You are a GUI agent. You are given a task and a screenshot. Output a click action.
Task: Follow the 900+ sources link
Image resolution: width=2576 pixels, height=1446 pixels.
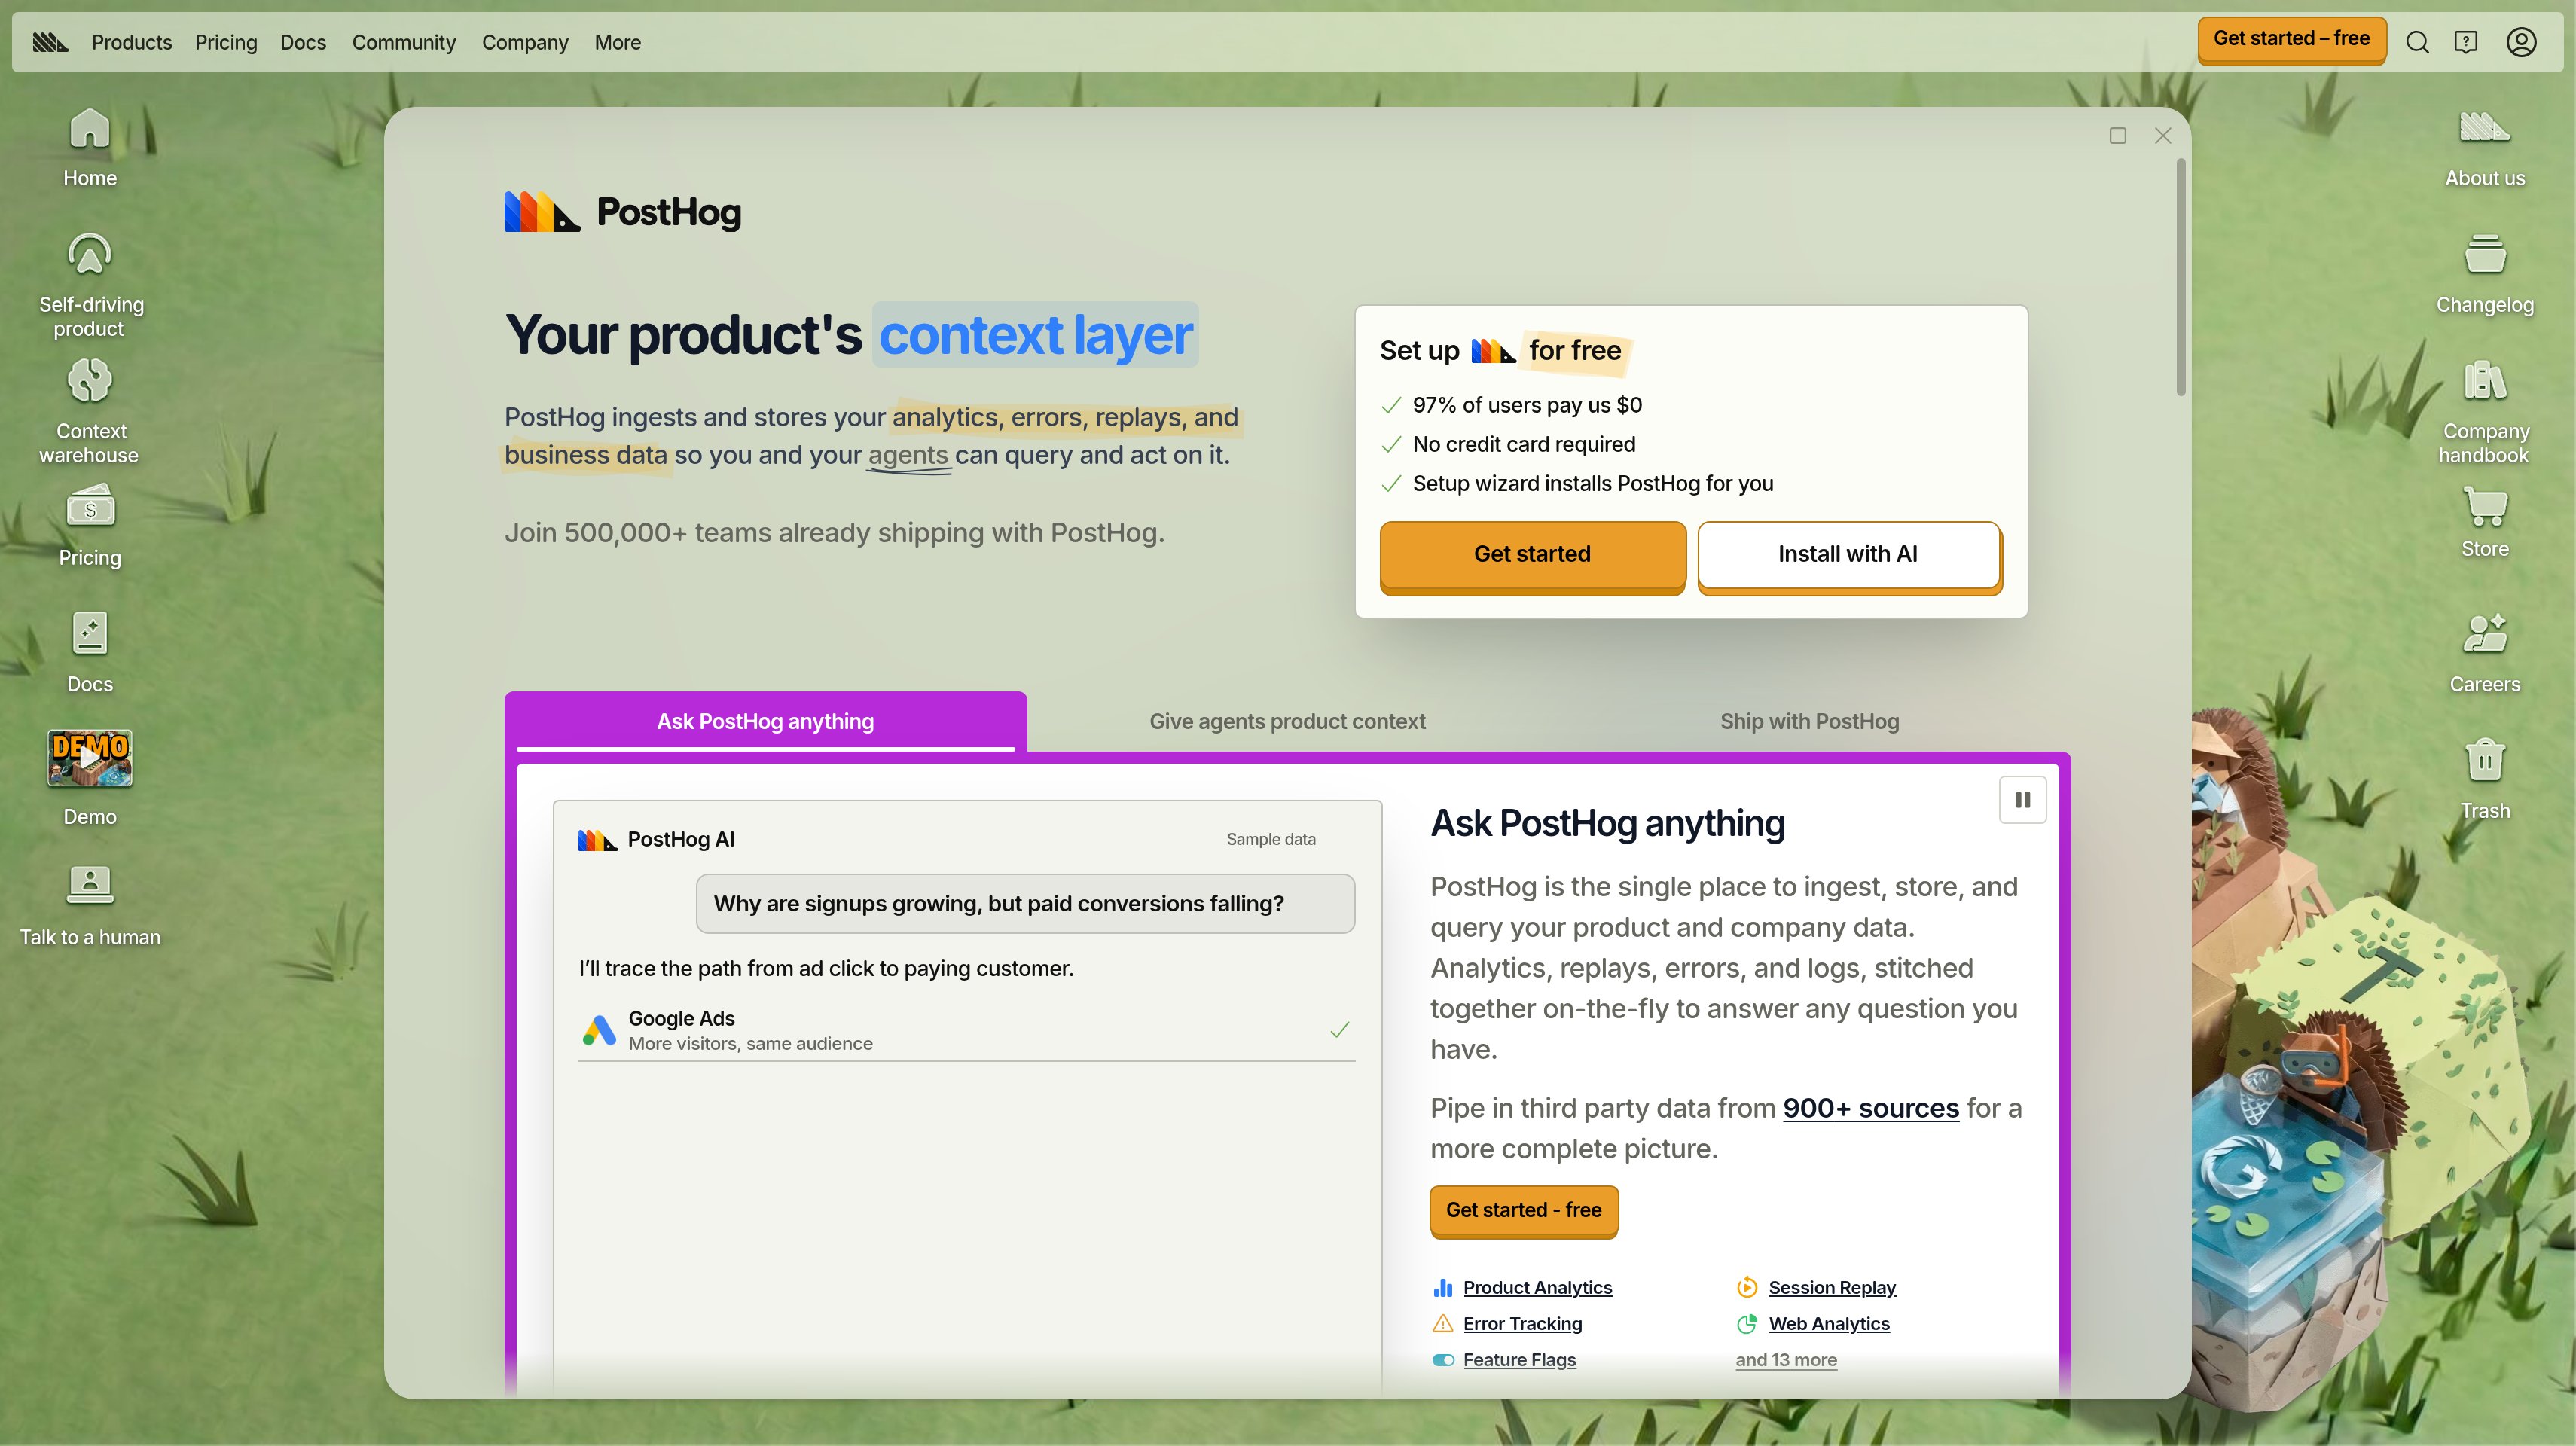[x=1870, y=1108]
